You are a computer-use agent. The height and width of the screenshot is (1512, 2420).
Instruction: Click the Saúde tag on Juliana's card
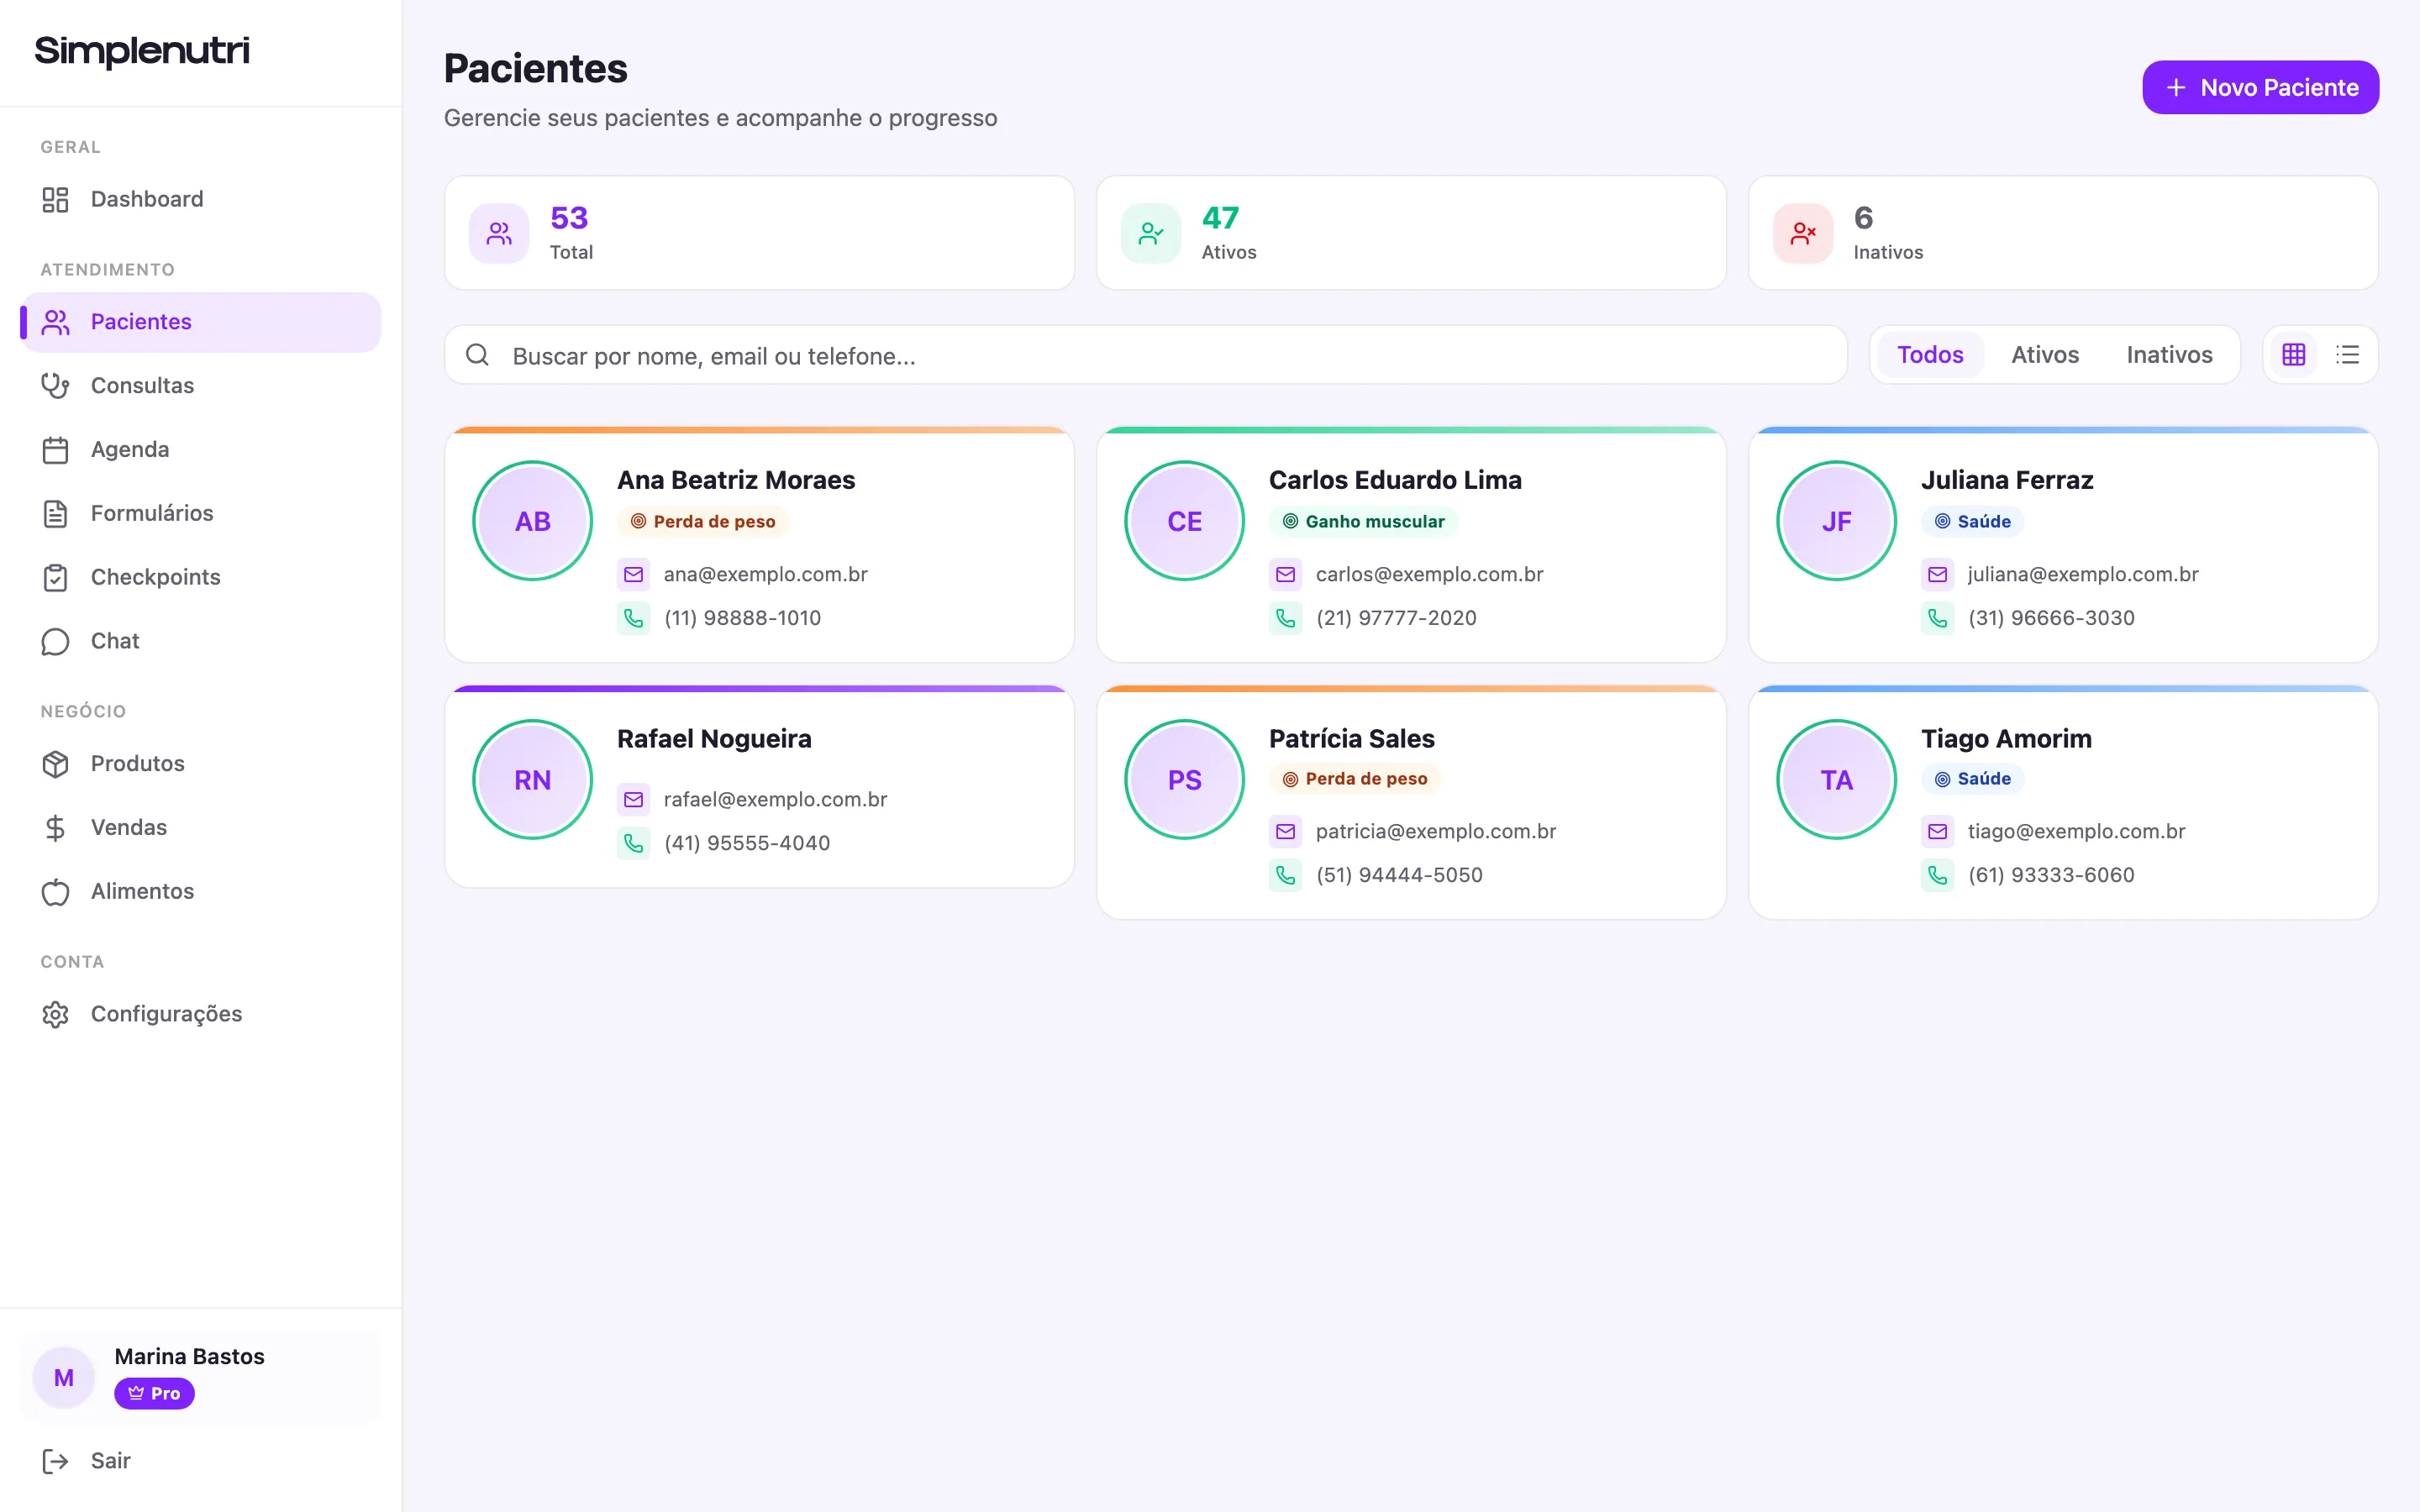pyautogui.click(x=1973, y=522)
